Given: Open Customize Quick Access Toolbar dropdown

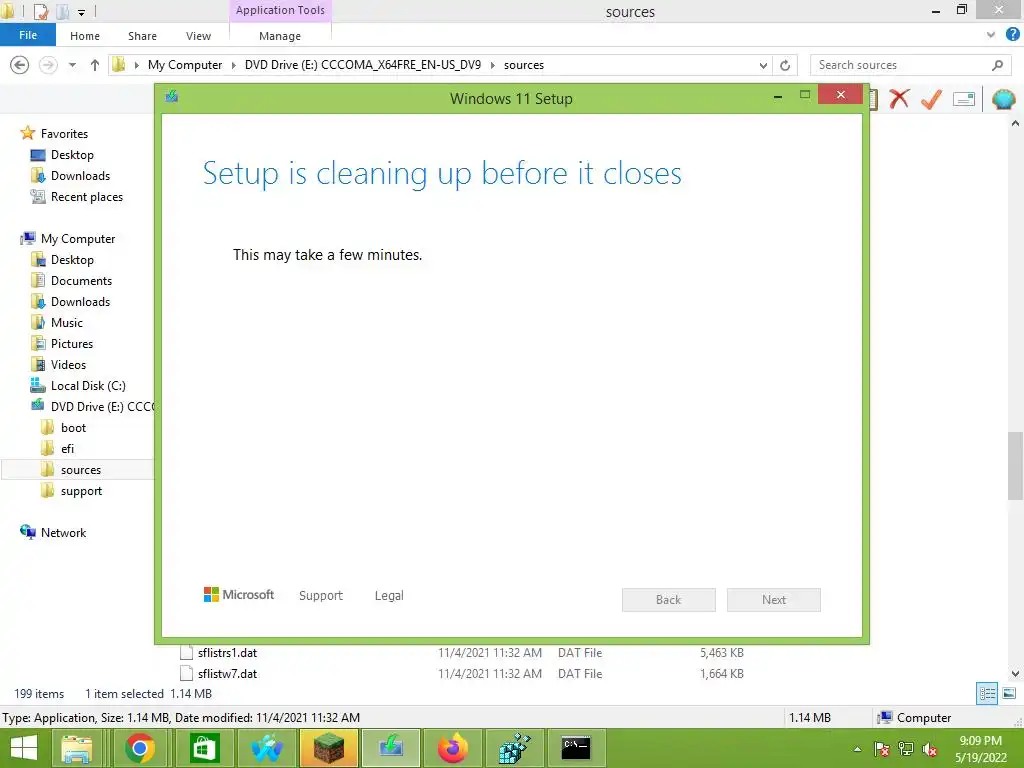Looking at the screenshot, I should [81, 12].
